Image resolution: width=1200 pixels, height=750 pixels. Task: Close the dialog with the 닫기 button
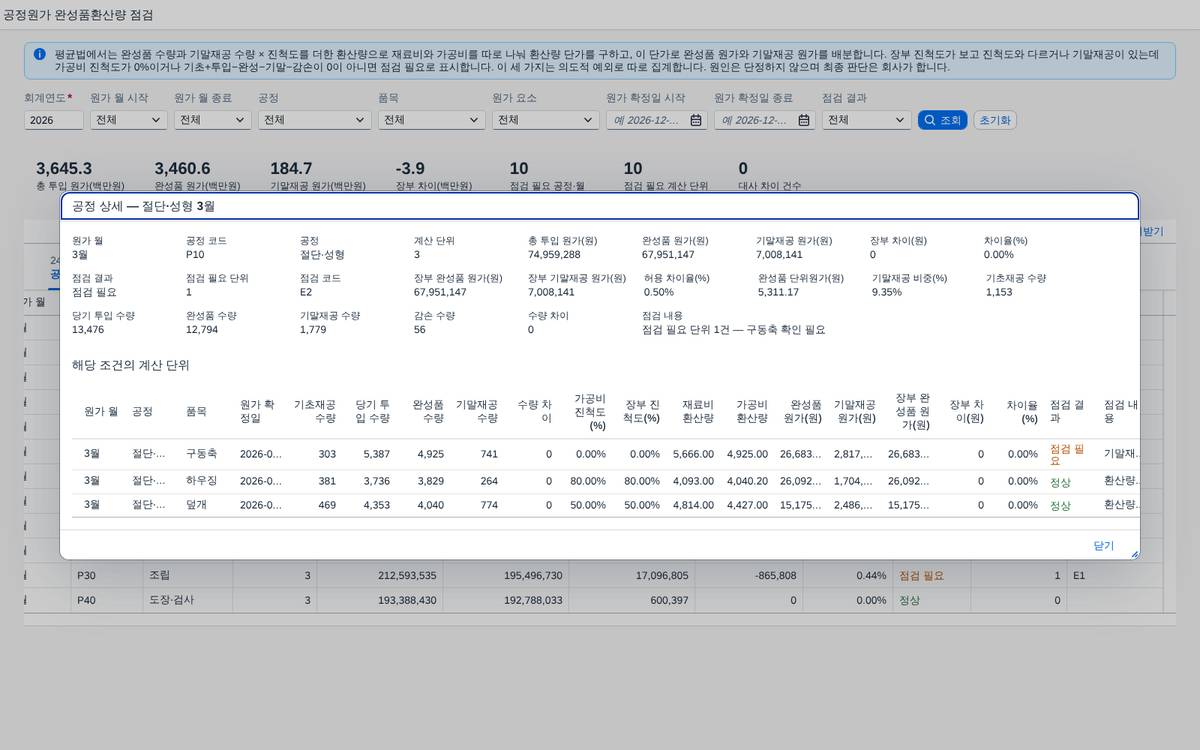coord(1104,546)
